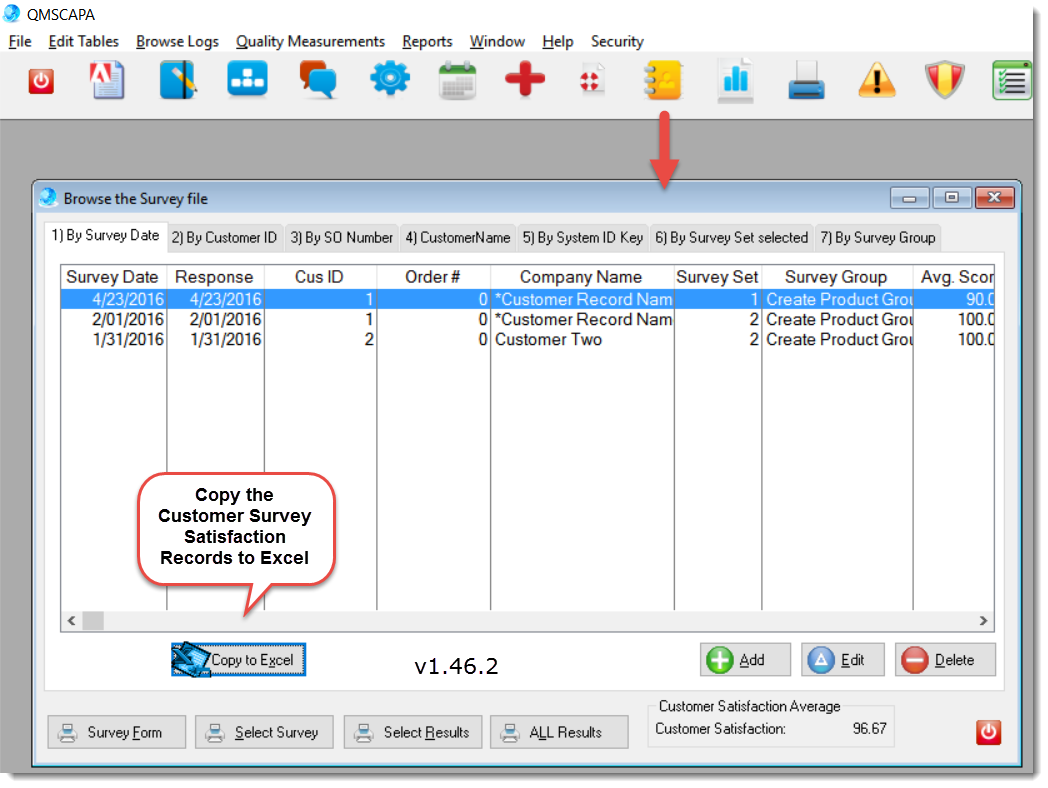Image resolution: width=1048 pixels, height=788 pixels.
Task: Select the 7) By Survey Group tab
Action: [878, 238]
